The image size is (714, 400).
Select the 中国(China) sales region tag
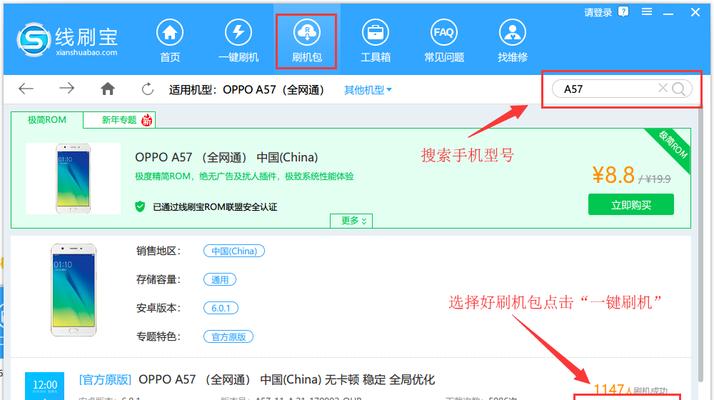tap(234, 251)
